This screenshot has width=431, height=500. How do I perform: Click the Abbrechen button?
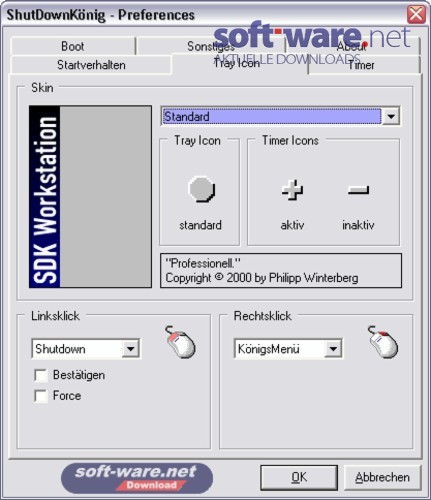click(x=382, y=478)
